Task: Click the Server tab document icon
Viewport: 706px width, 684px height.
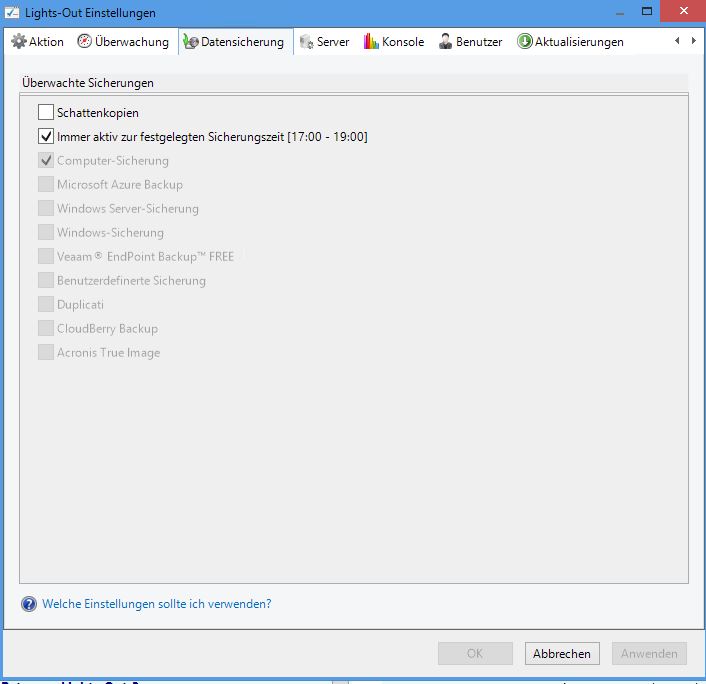Action: 307,42
